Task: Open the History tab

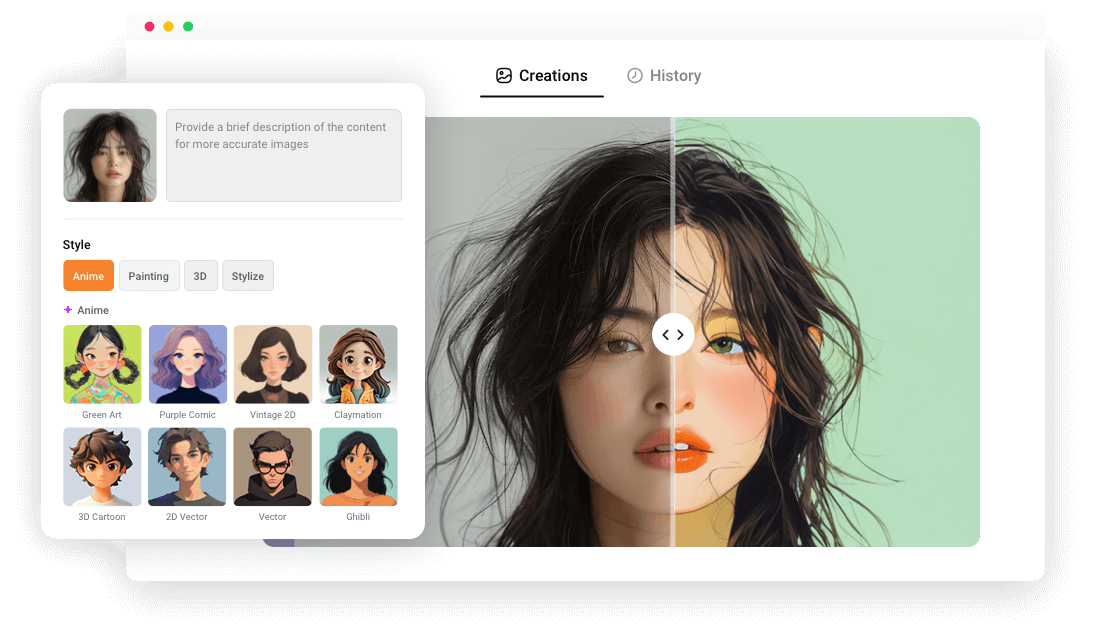Action: (x=664, y=75)
